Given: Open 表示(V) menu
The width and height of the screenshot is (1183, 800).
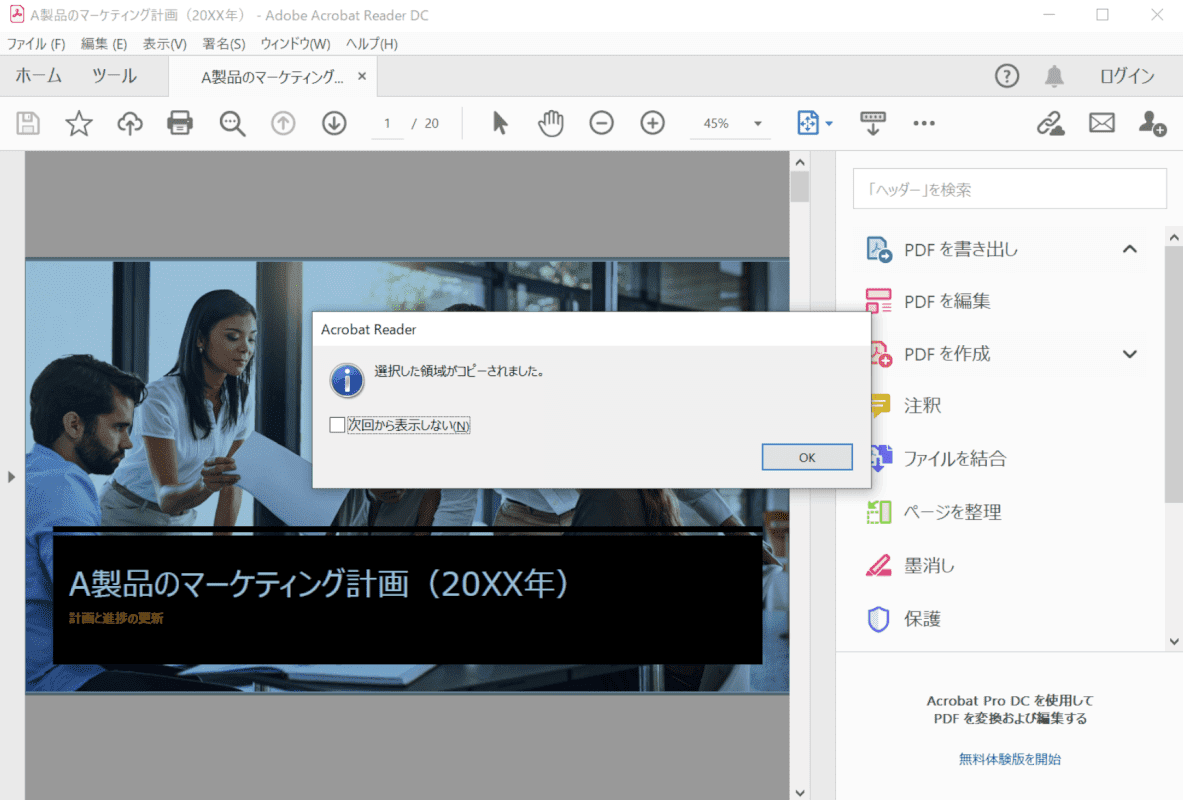Looking at the screenshot, I should 164,44.
